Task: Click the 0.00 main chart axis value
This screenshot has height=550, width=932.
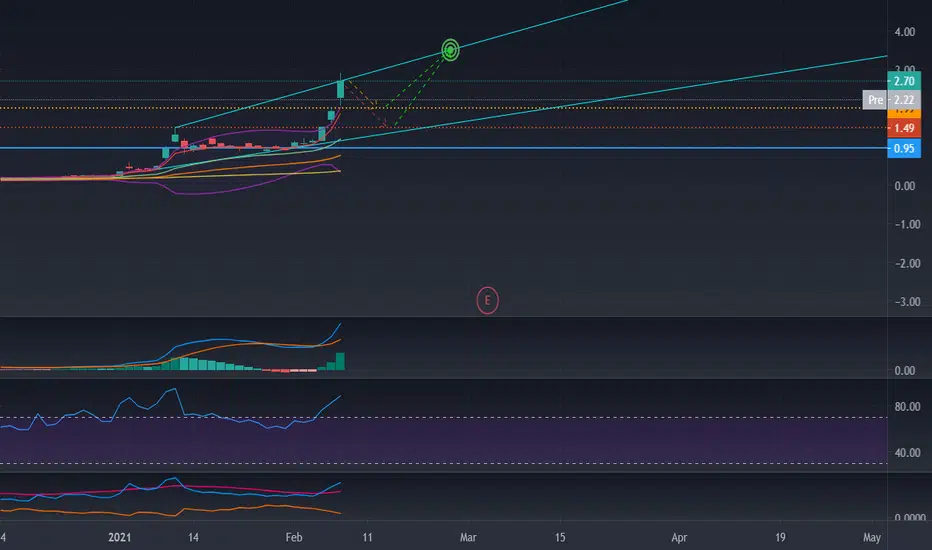Action: [905, 186]
